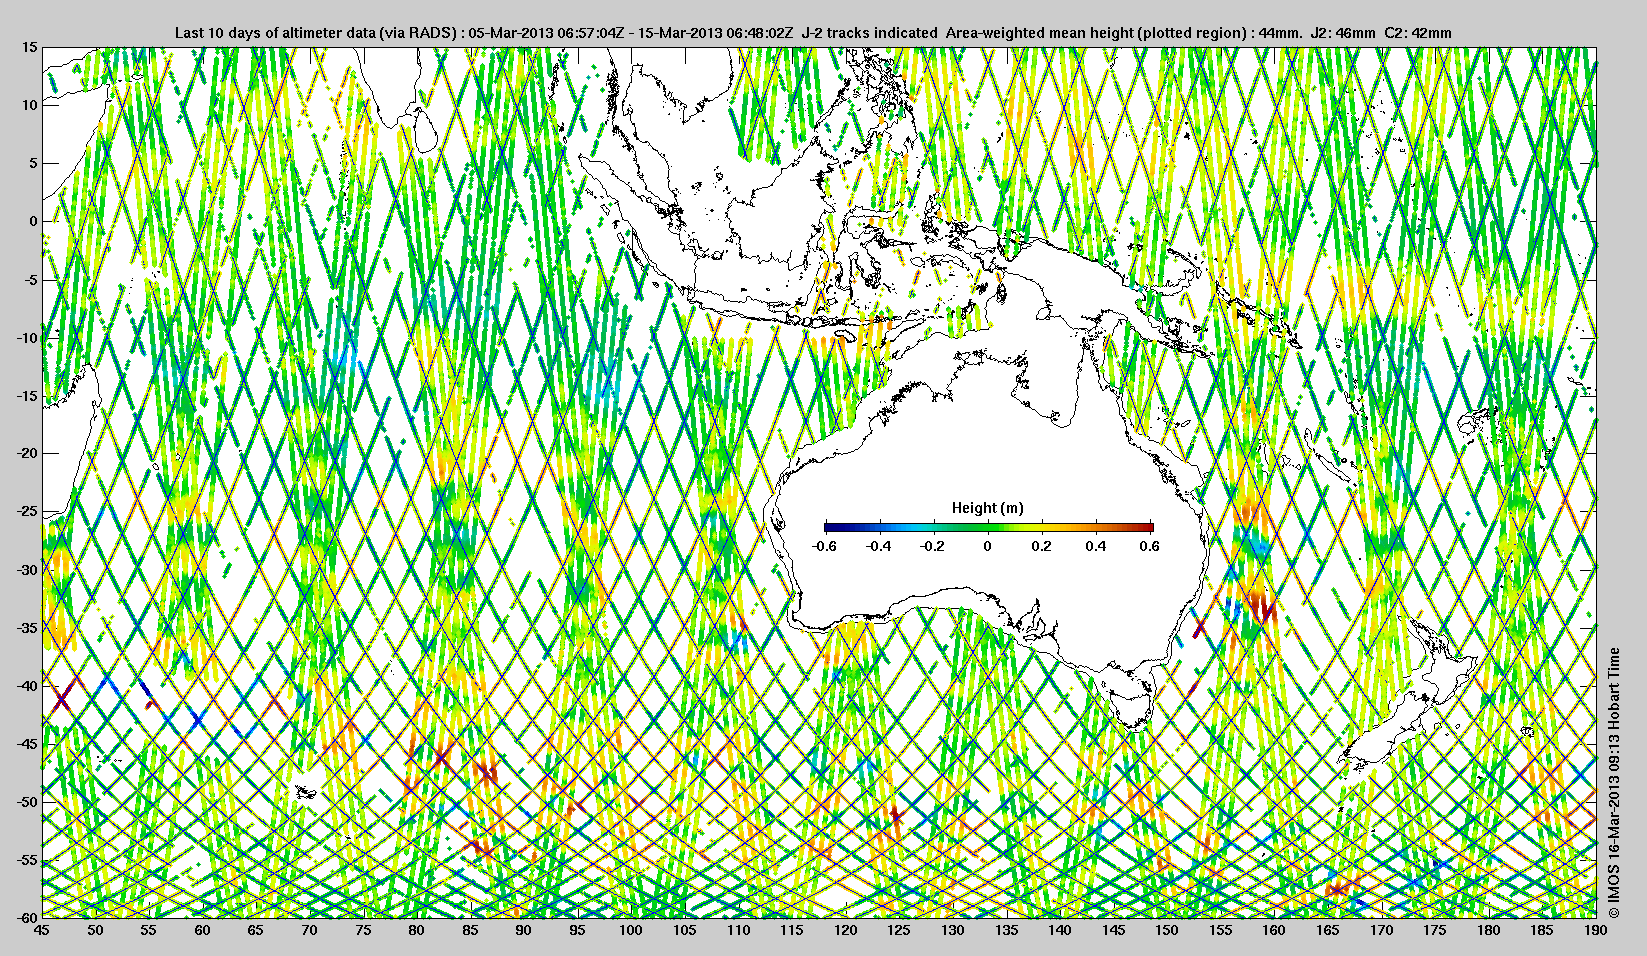
Task: Click latitude axis label "-45"
Action: [x=27, y=743]
